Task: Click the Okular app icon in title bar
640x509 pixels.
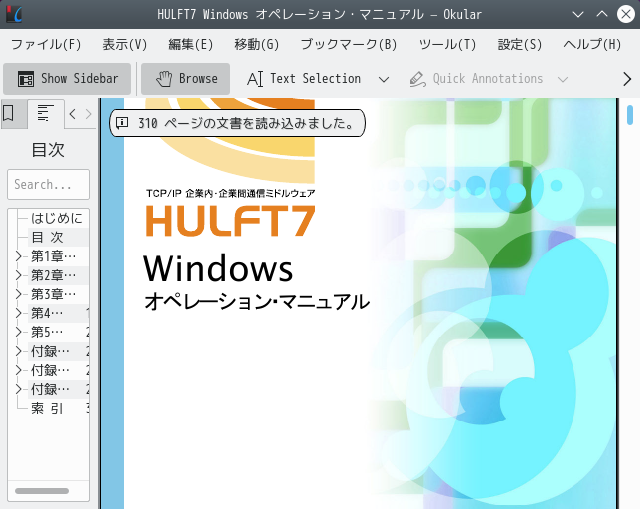Action: tap(14, 14)
